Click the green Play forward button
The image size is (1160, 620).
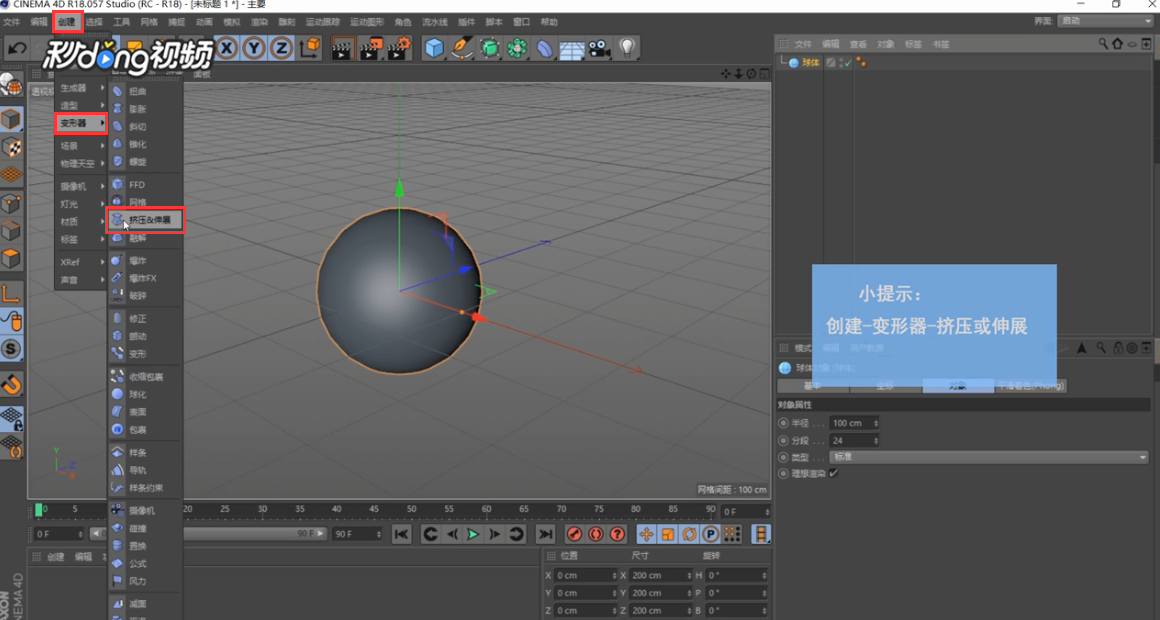coord(473,534)
